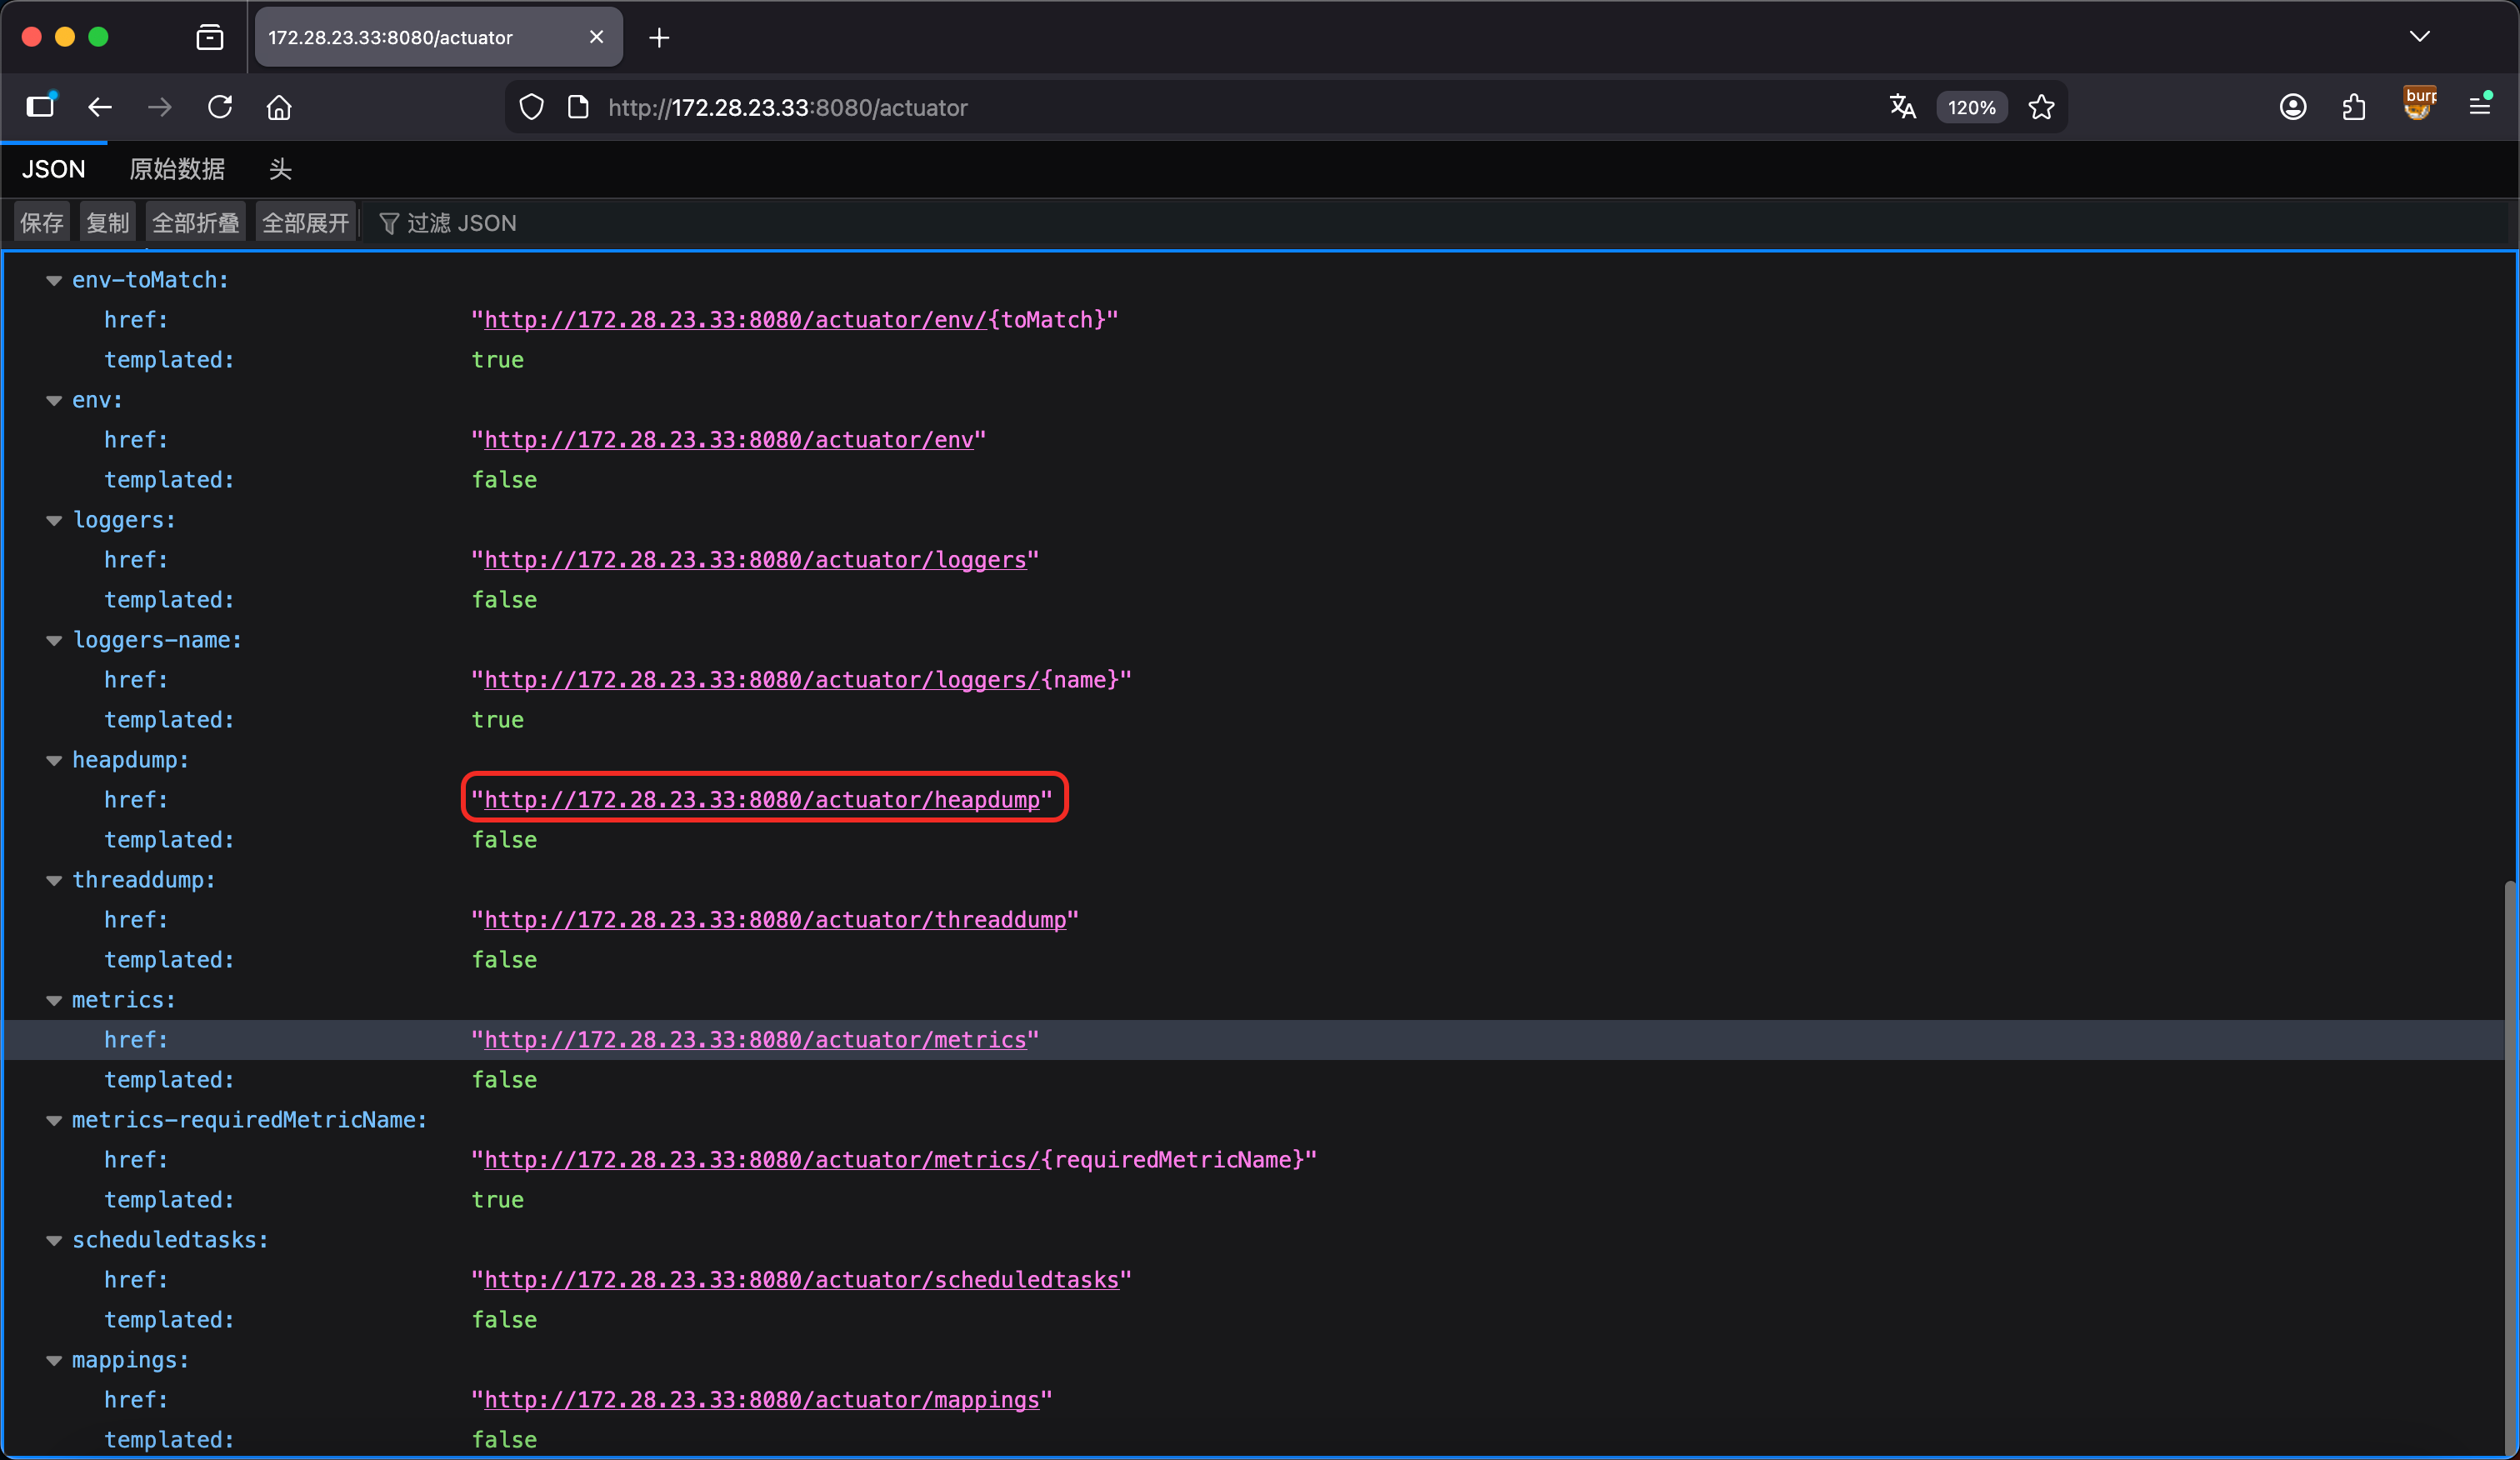Click the 120% zoom level indicator
This screenshot has height=1460, width=2520.
coord(1971,107)
